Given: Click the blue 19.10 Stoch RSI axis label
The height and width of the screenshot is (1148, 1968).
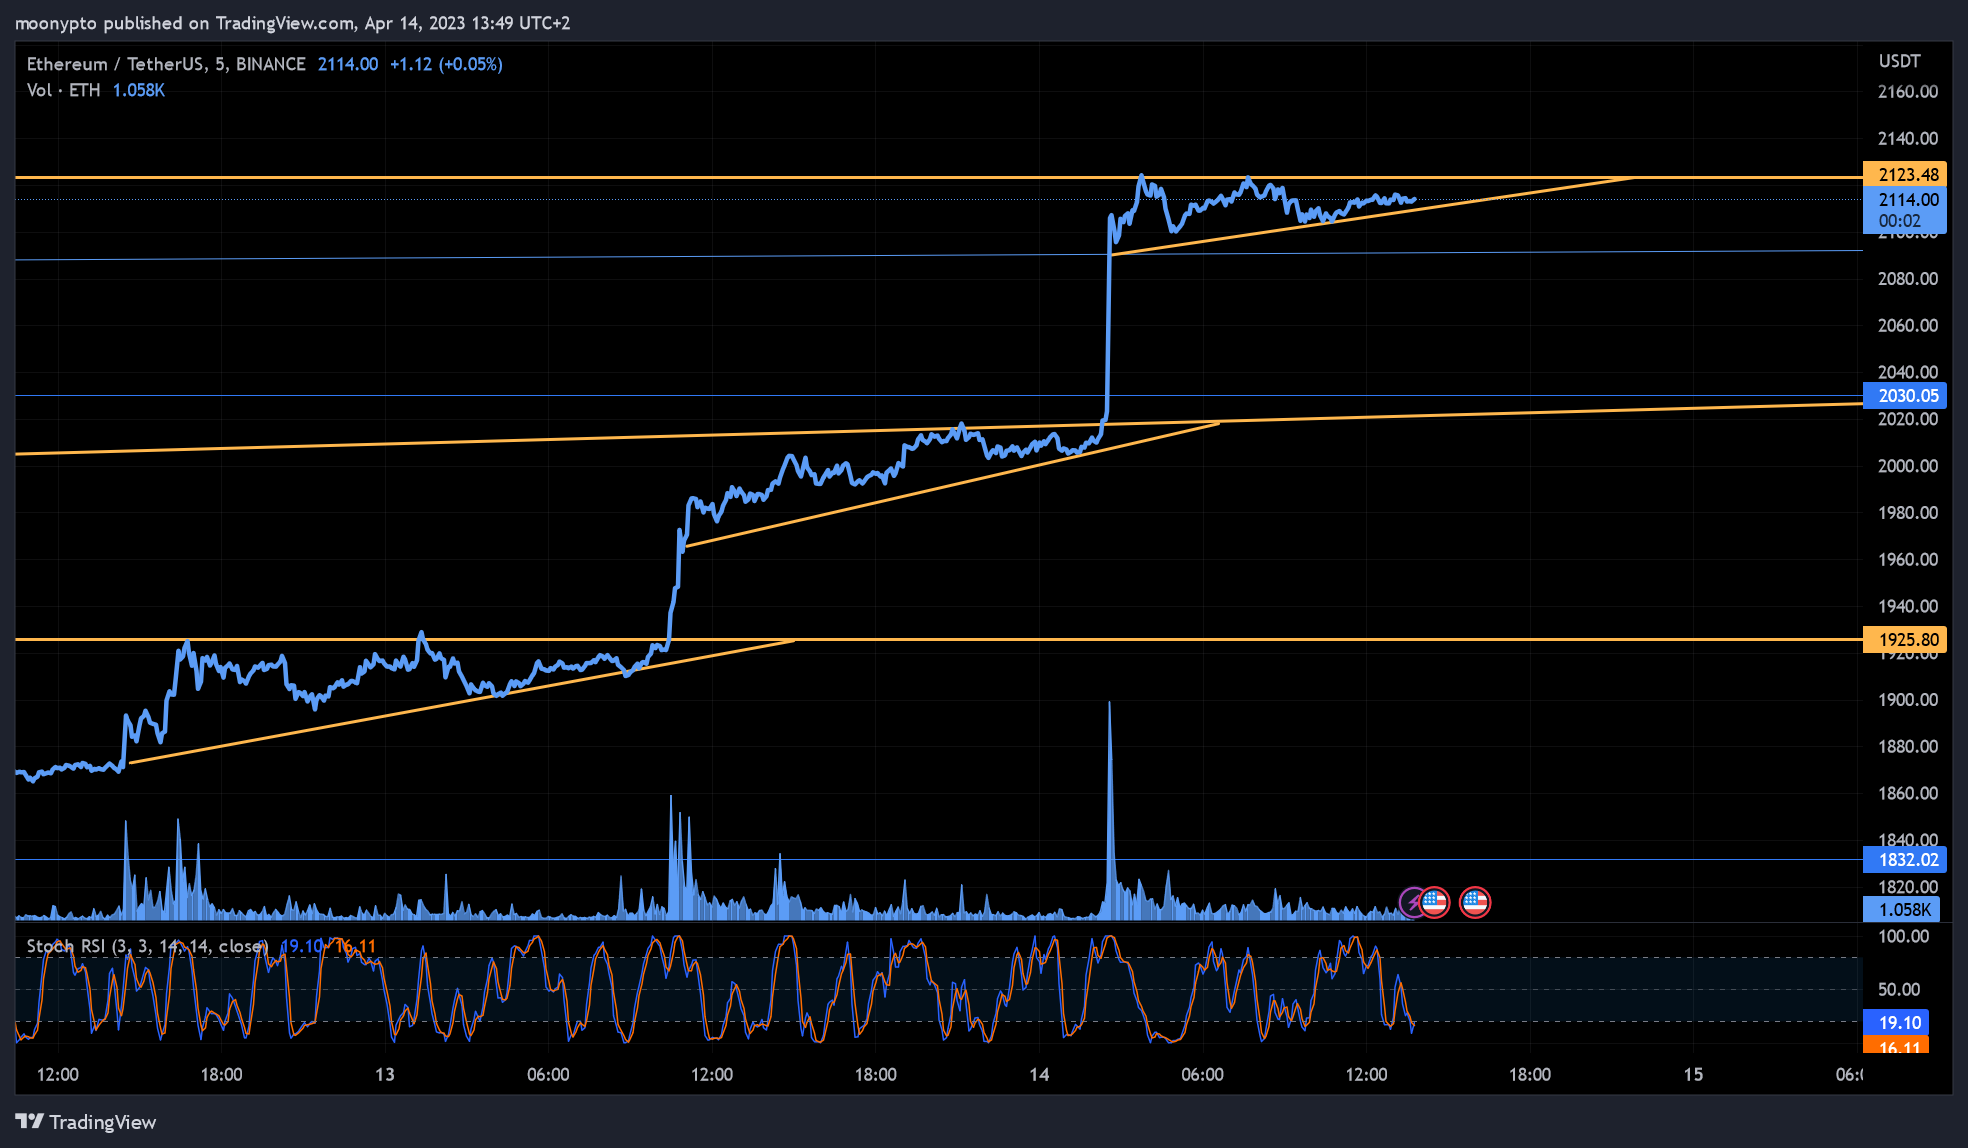Looking at the screenshot, I should [x=1897, y=1023].
